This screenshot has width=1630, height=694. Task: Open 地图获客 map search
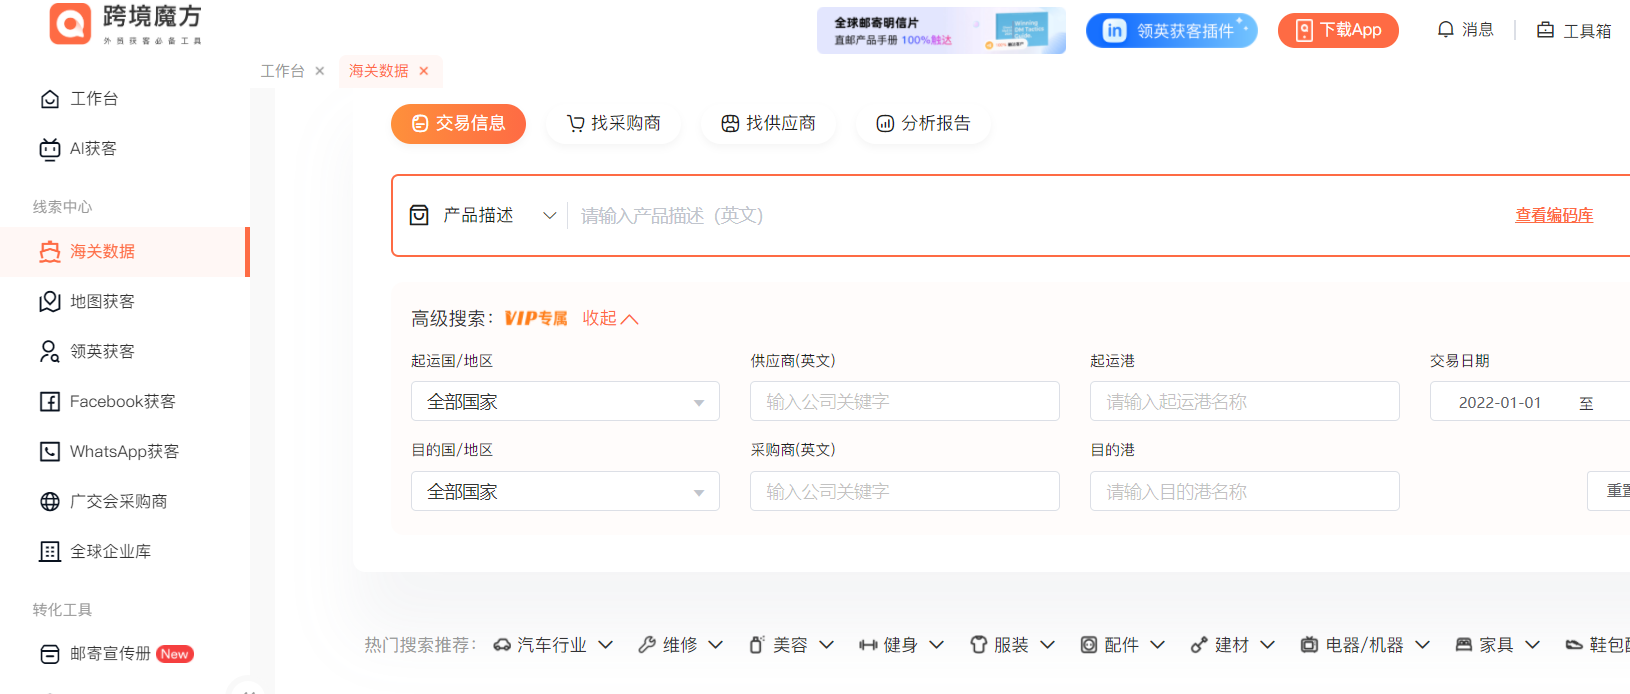(102, 302)
